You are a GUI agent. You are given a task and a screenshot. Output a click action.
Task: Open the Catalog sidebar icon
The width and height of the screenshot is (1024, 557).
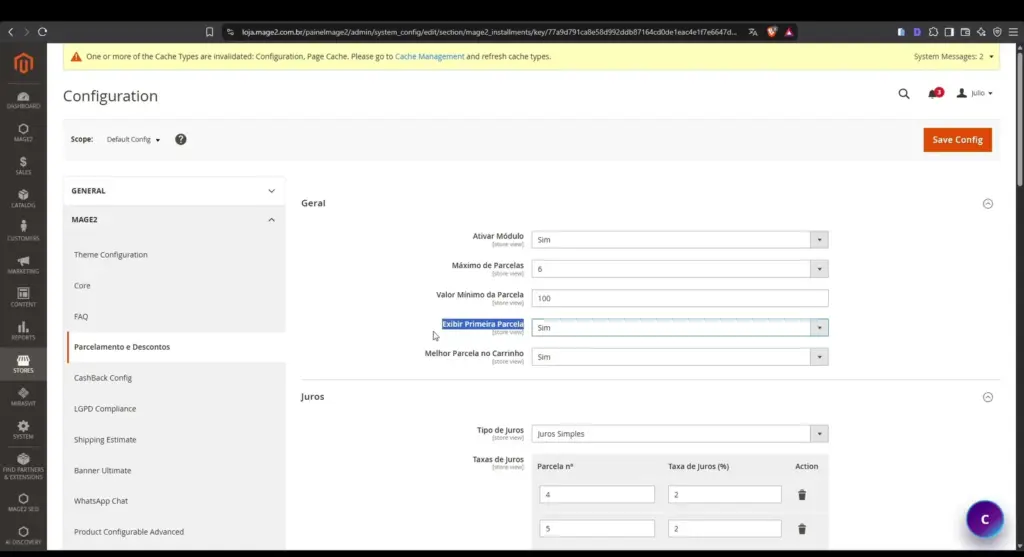24,199
